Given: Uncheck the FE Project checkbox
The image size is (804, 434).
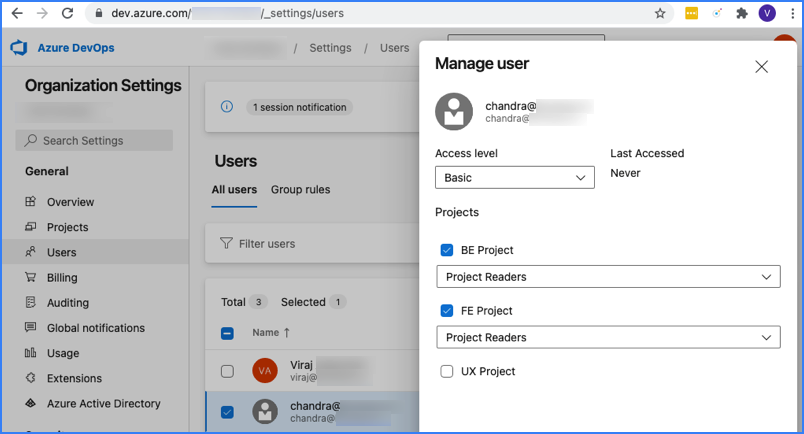Looking at the screenshot, I should 447,311.
